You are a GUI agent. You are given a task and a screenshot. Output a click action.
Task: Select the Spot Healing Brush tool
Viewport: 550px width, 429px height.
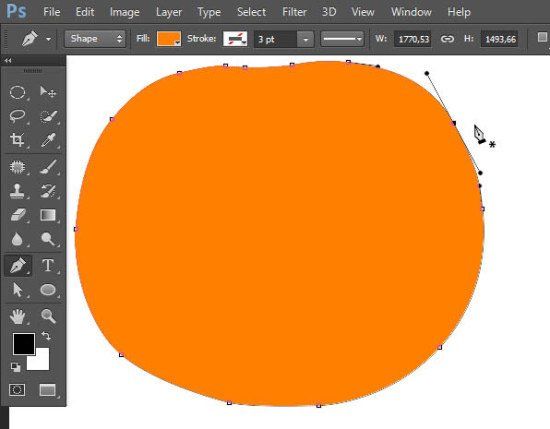point(18,167)
